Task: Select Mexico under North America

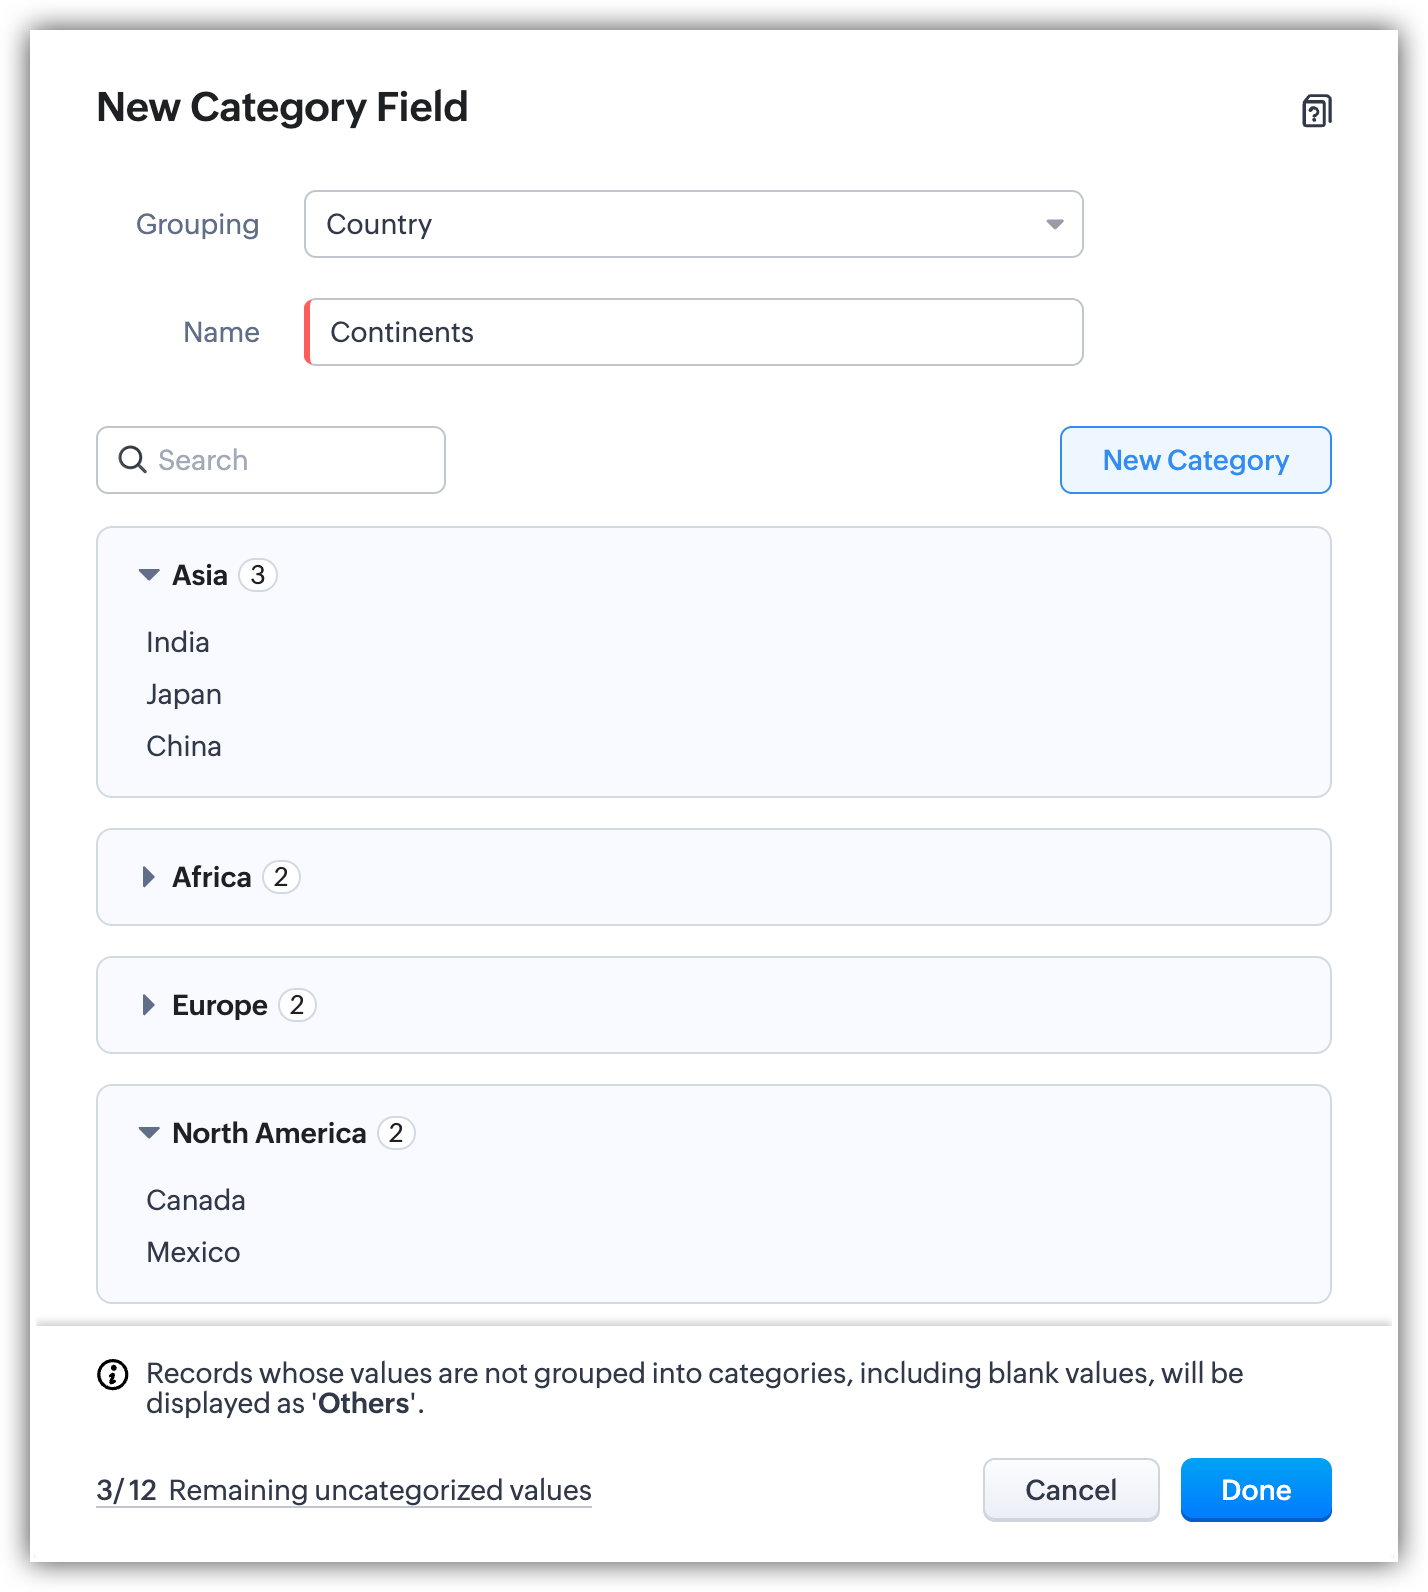Action: (193, 1252)
